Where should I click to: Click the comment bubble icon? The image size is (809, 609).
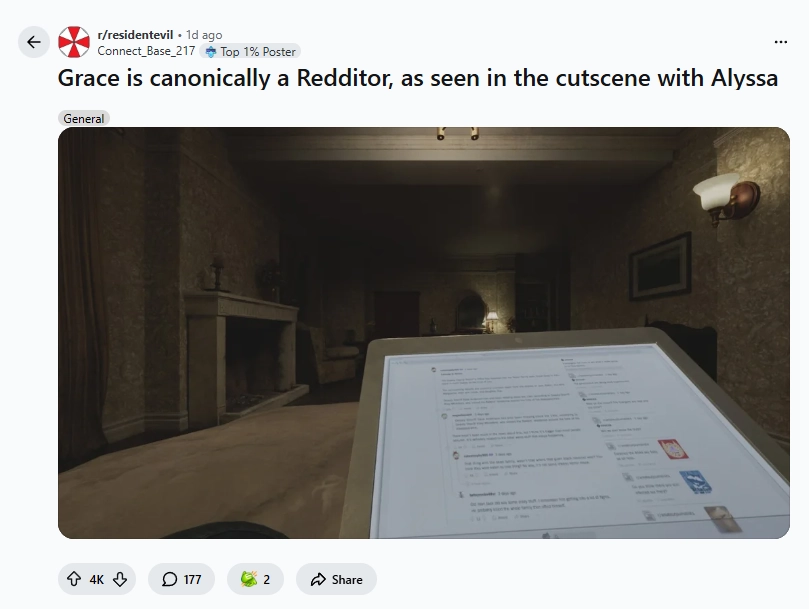(169, 579)
